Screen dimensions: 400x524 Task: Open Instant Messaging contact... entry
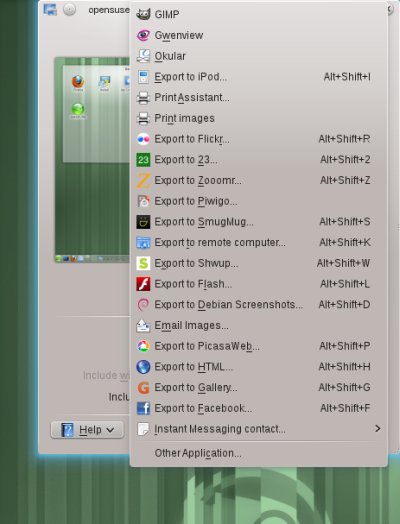pos(258,429)
